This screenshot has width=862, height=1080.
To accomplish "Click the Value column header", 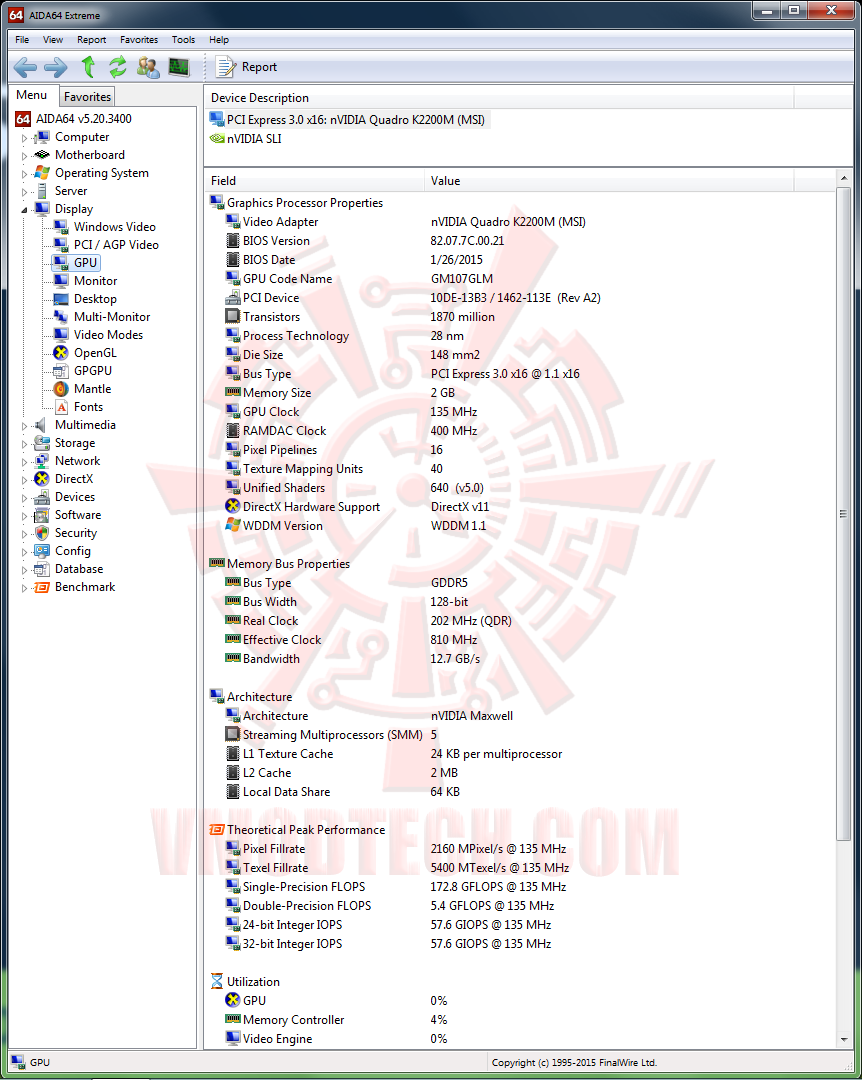I will (609, 180).
